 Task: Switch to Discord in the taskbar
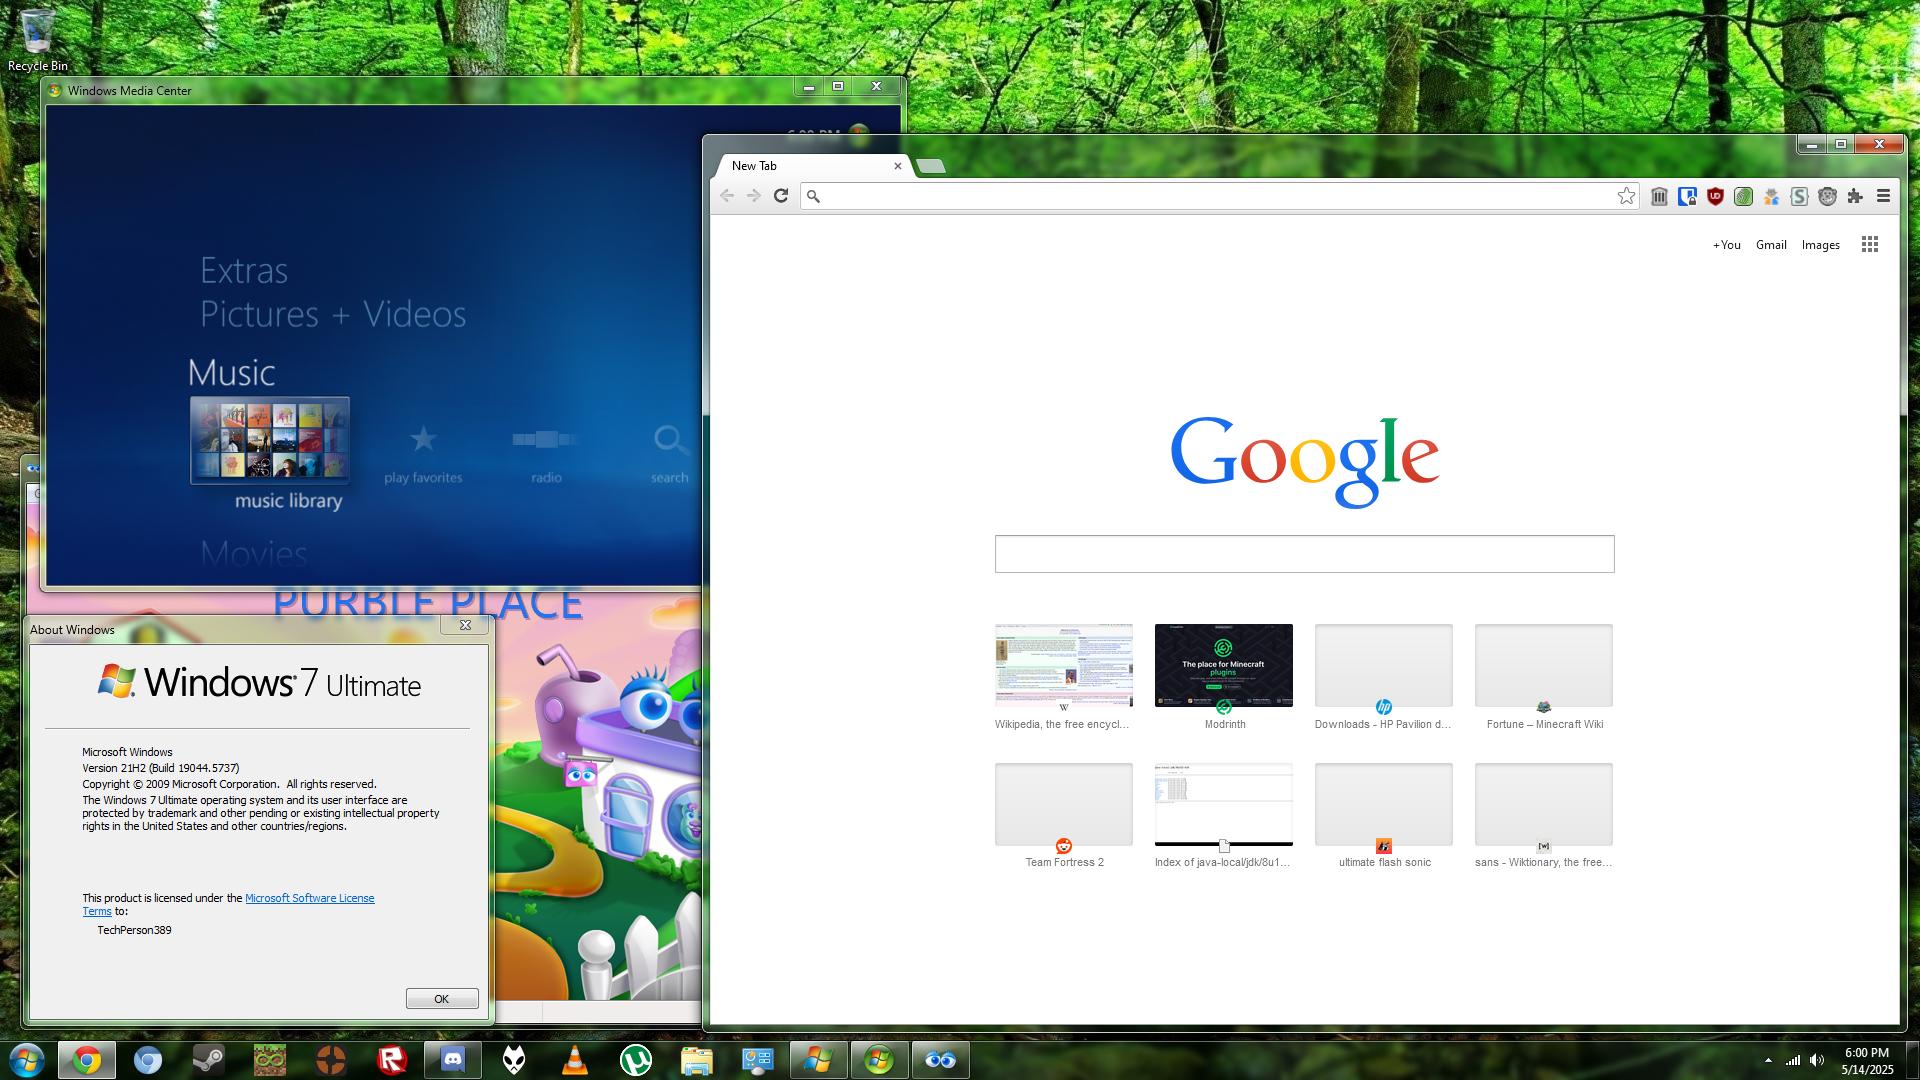[x=453, y=1060]
